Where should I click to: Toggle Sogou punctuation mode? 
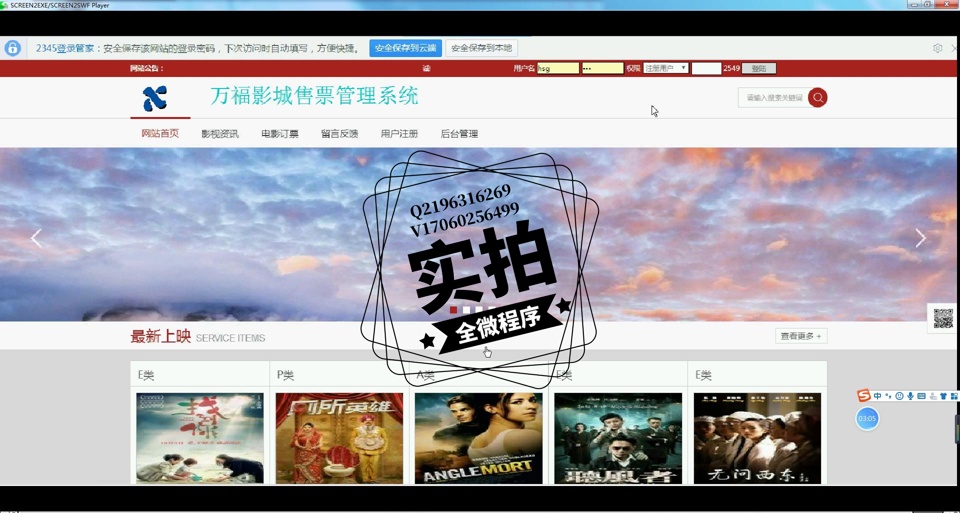click(x=888, y=396)
